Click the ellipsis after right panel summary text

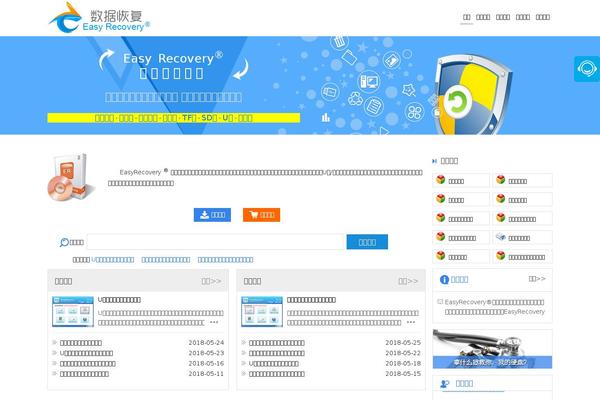[411, 323]
